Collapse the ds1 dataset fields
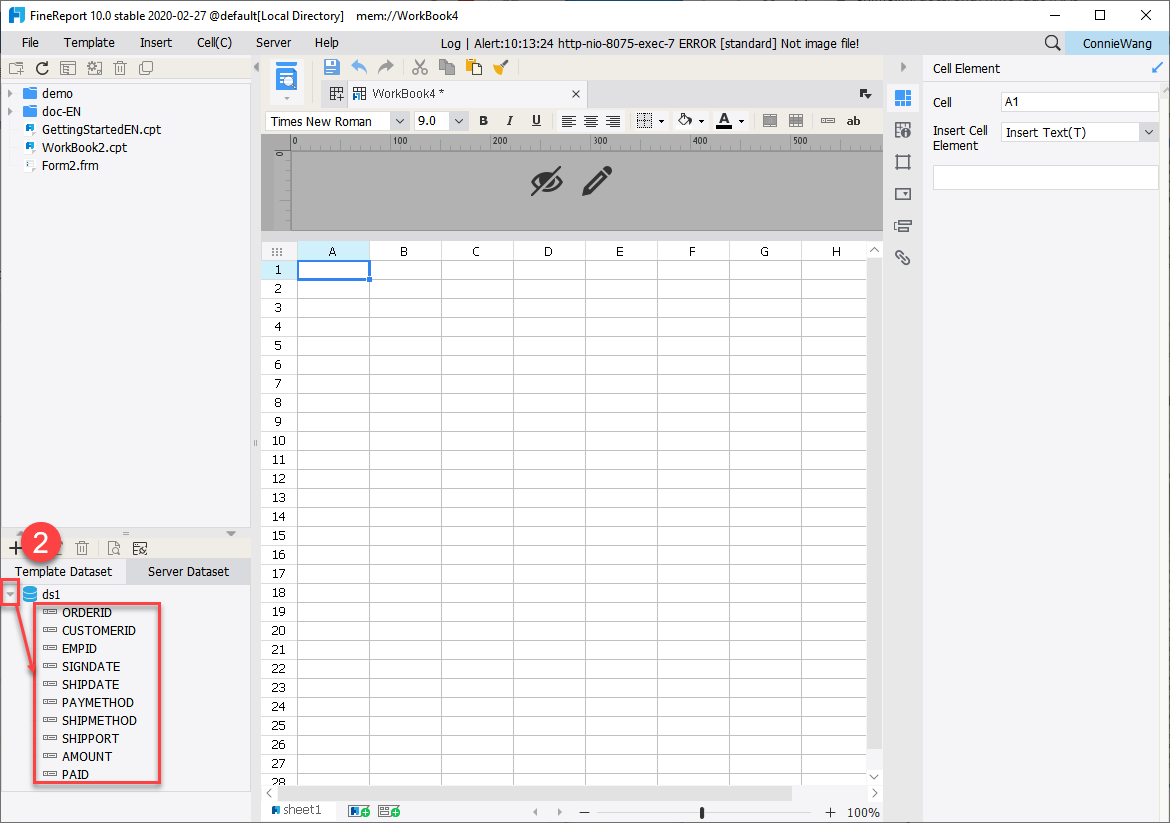This screenshot has width=1170, height=823. 11,593
